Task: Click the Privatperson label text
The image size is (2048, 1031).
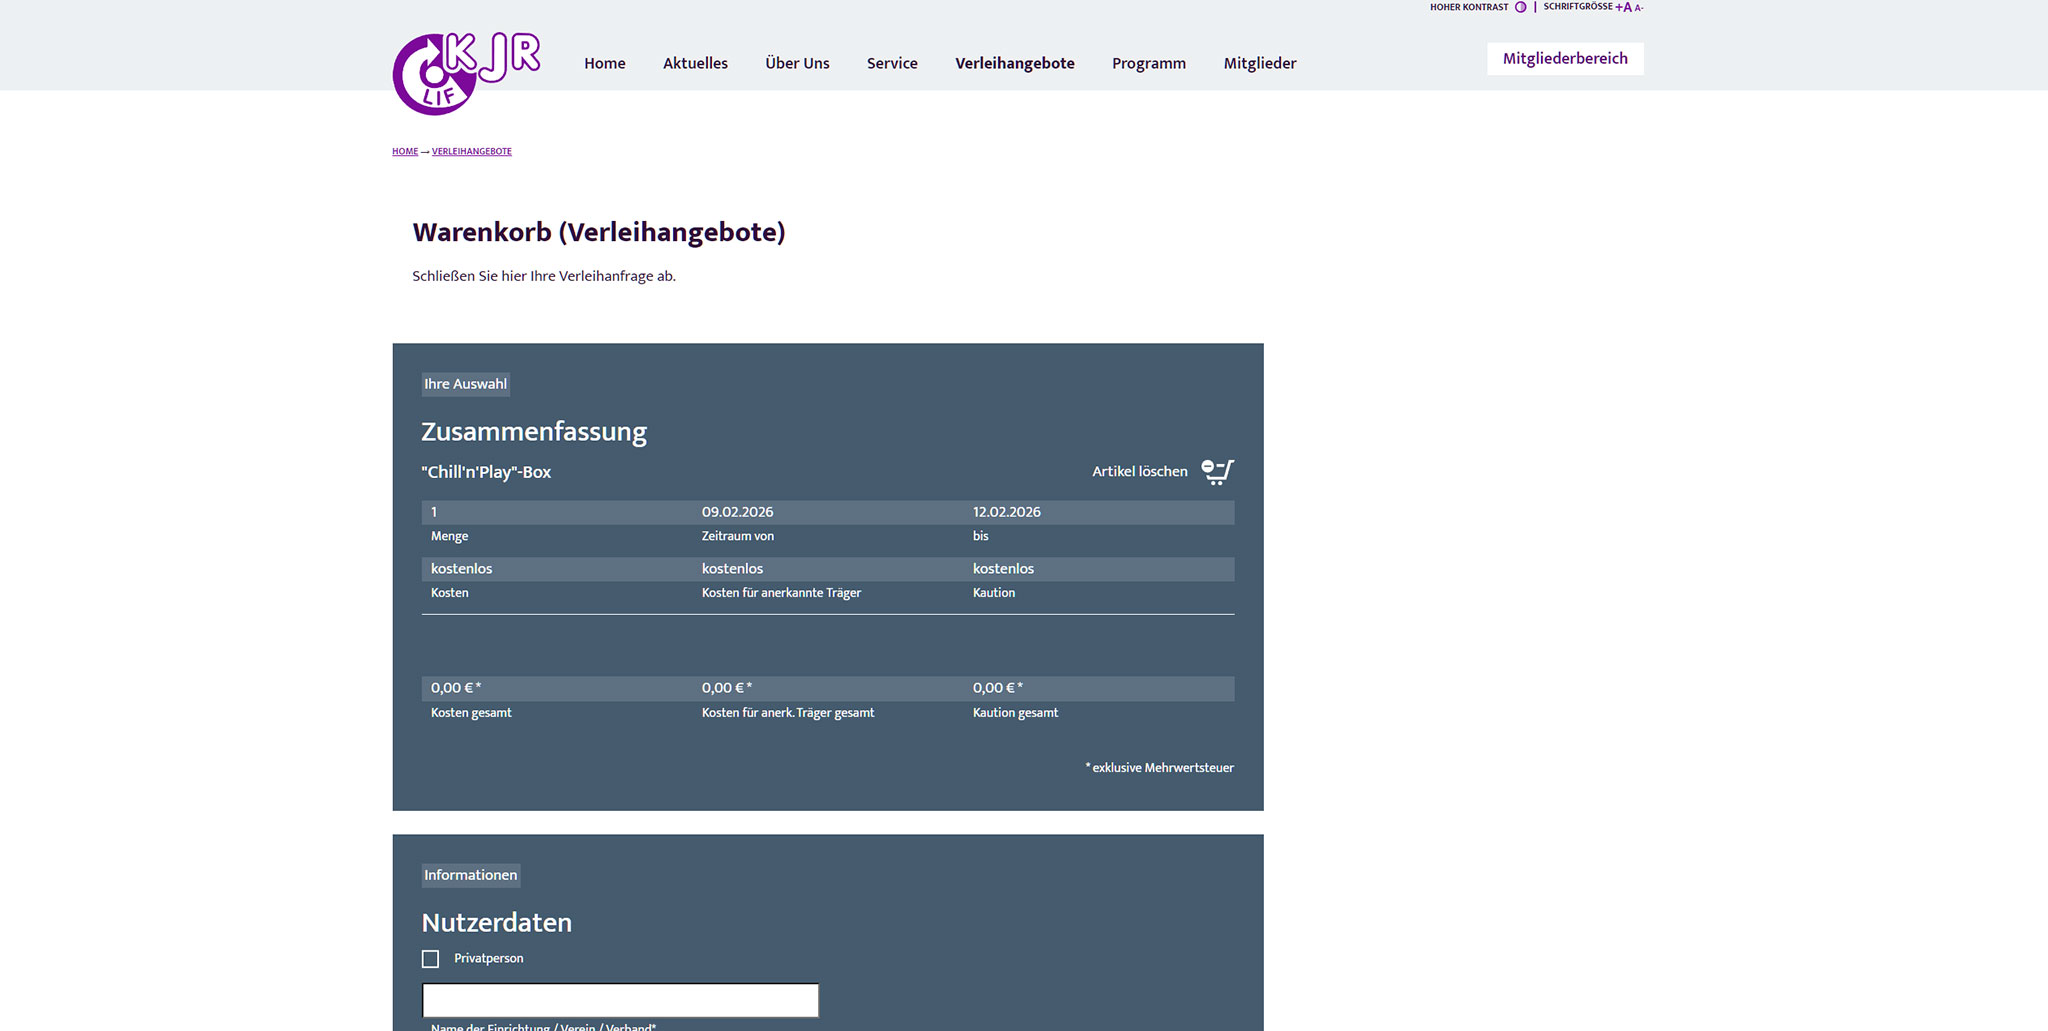Action: [x=488, y=958]
